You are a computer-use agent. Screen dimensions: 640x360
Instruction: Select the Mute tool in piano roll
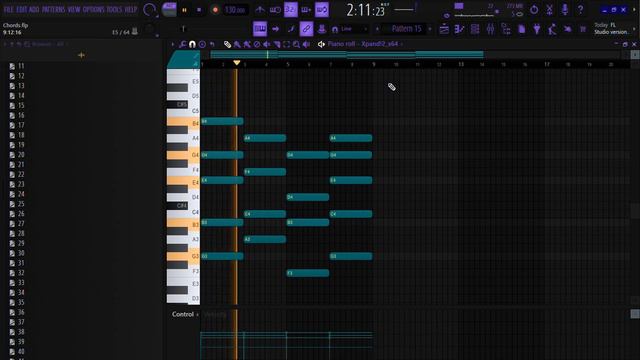click(x=267, y=44)
